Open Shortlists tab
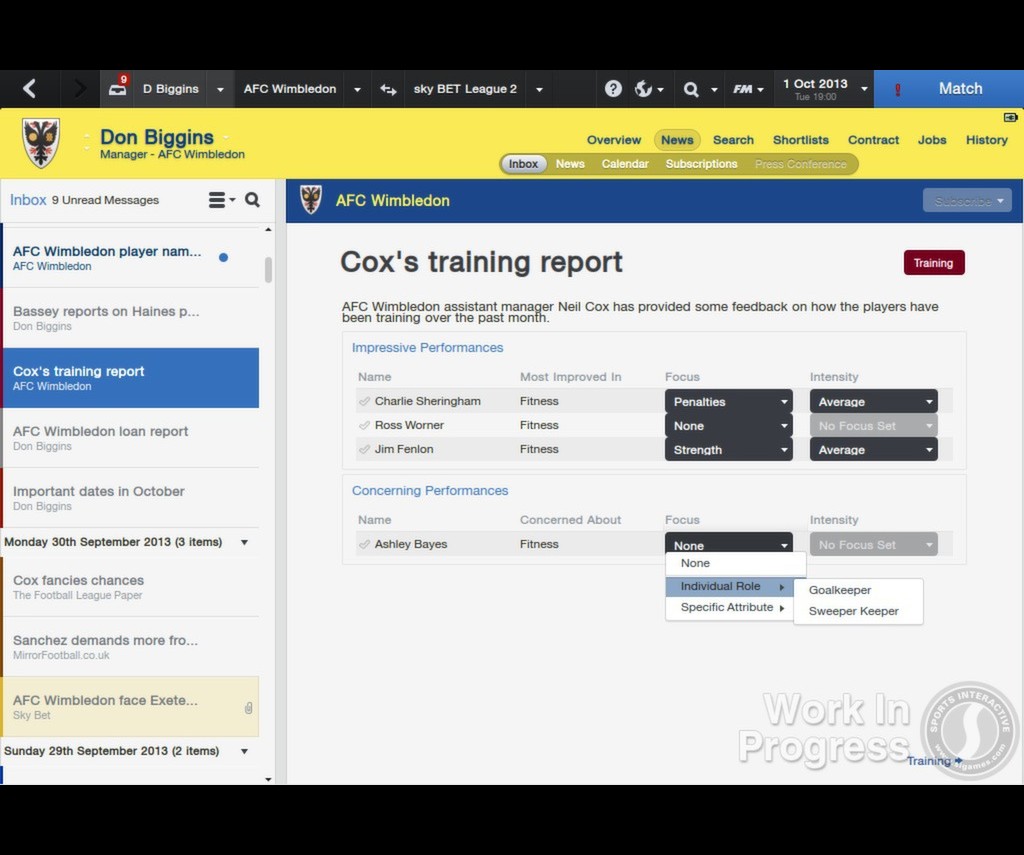 click(800, 140)
